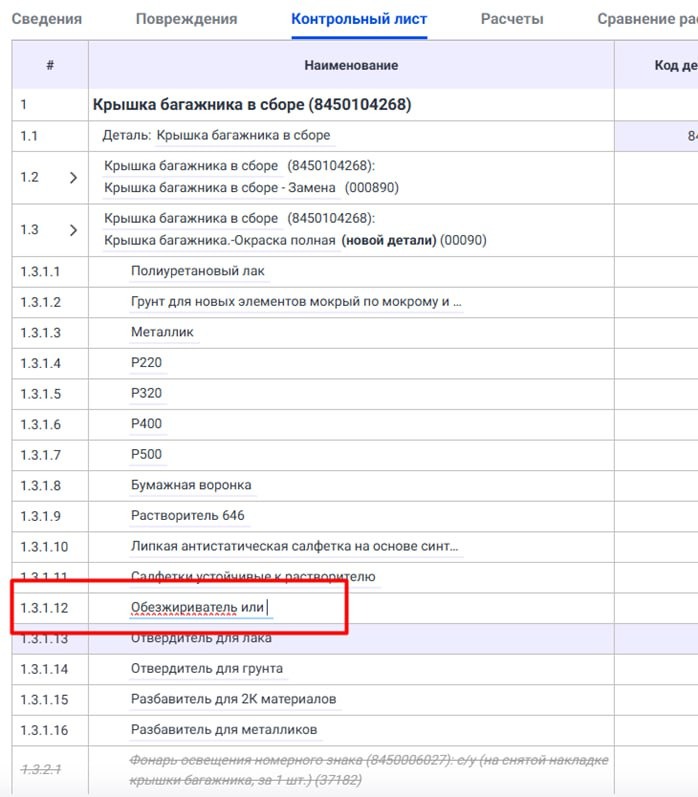Click the P220 abrasive entry
Viewport: 698px width, 797px height.
pos(146,363)
